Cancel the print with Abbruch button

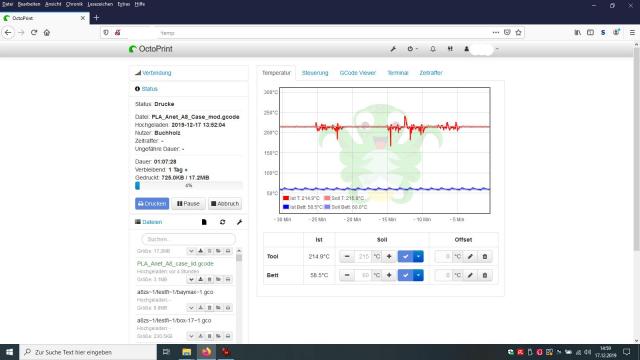click(x=225, y=204)
